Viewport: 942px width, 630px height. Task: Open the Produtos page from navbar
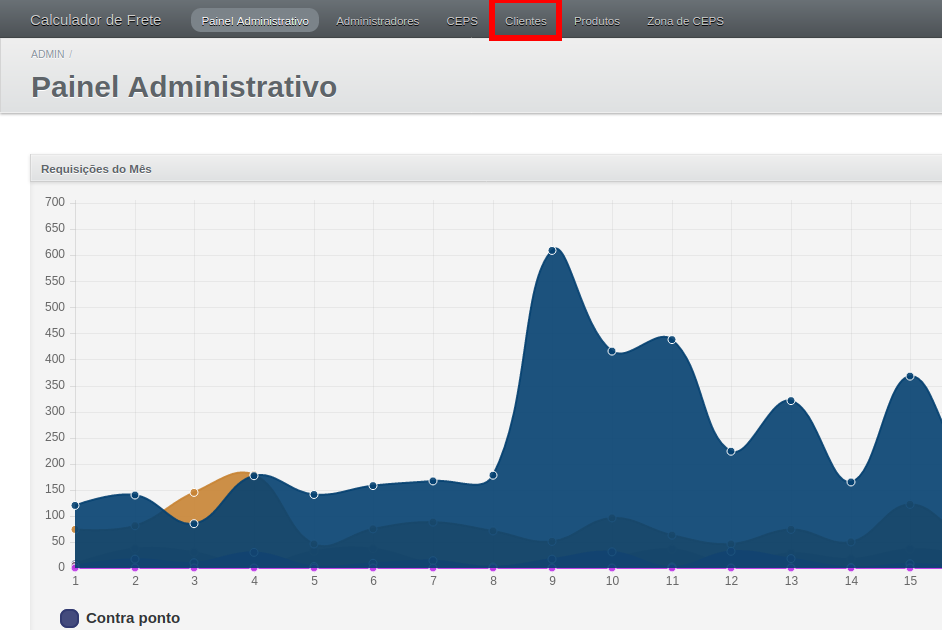tap(597, 21)
